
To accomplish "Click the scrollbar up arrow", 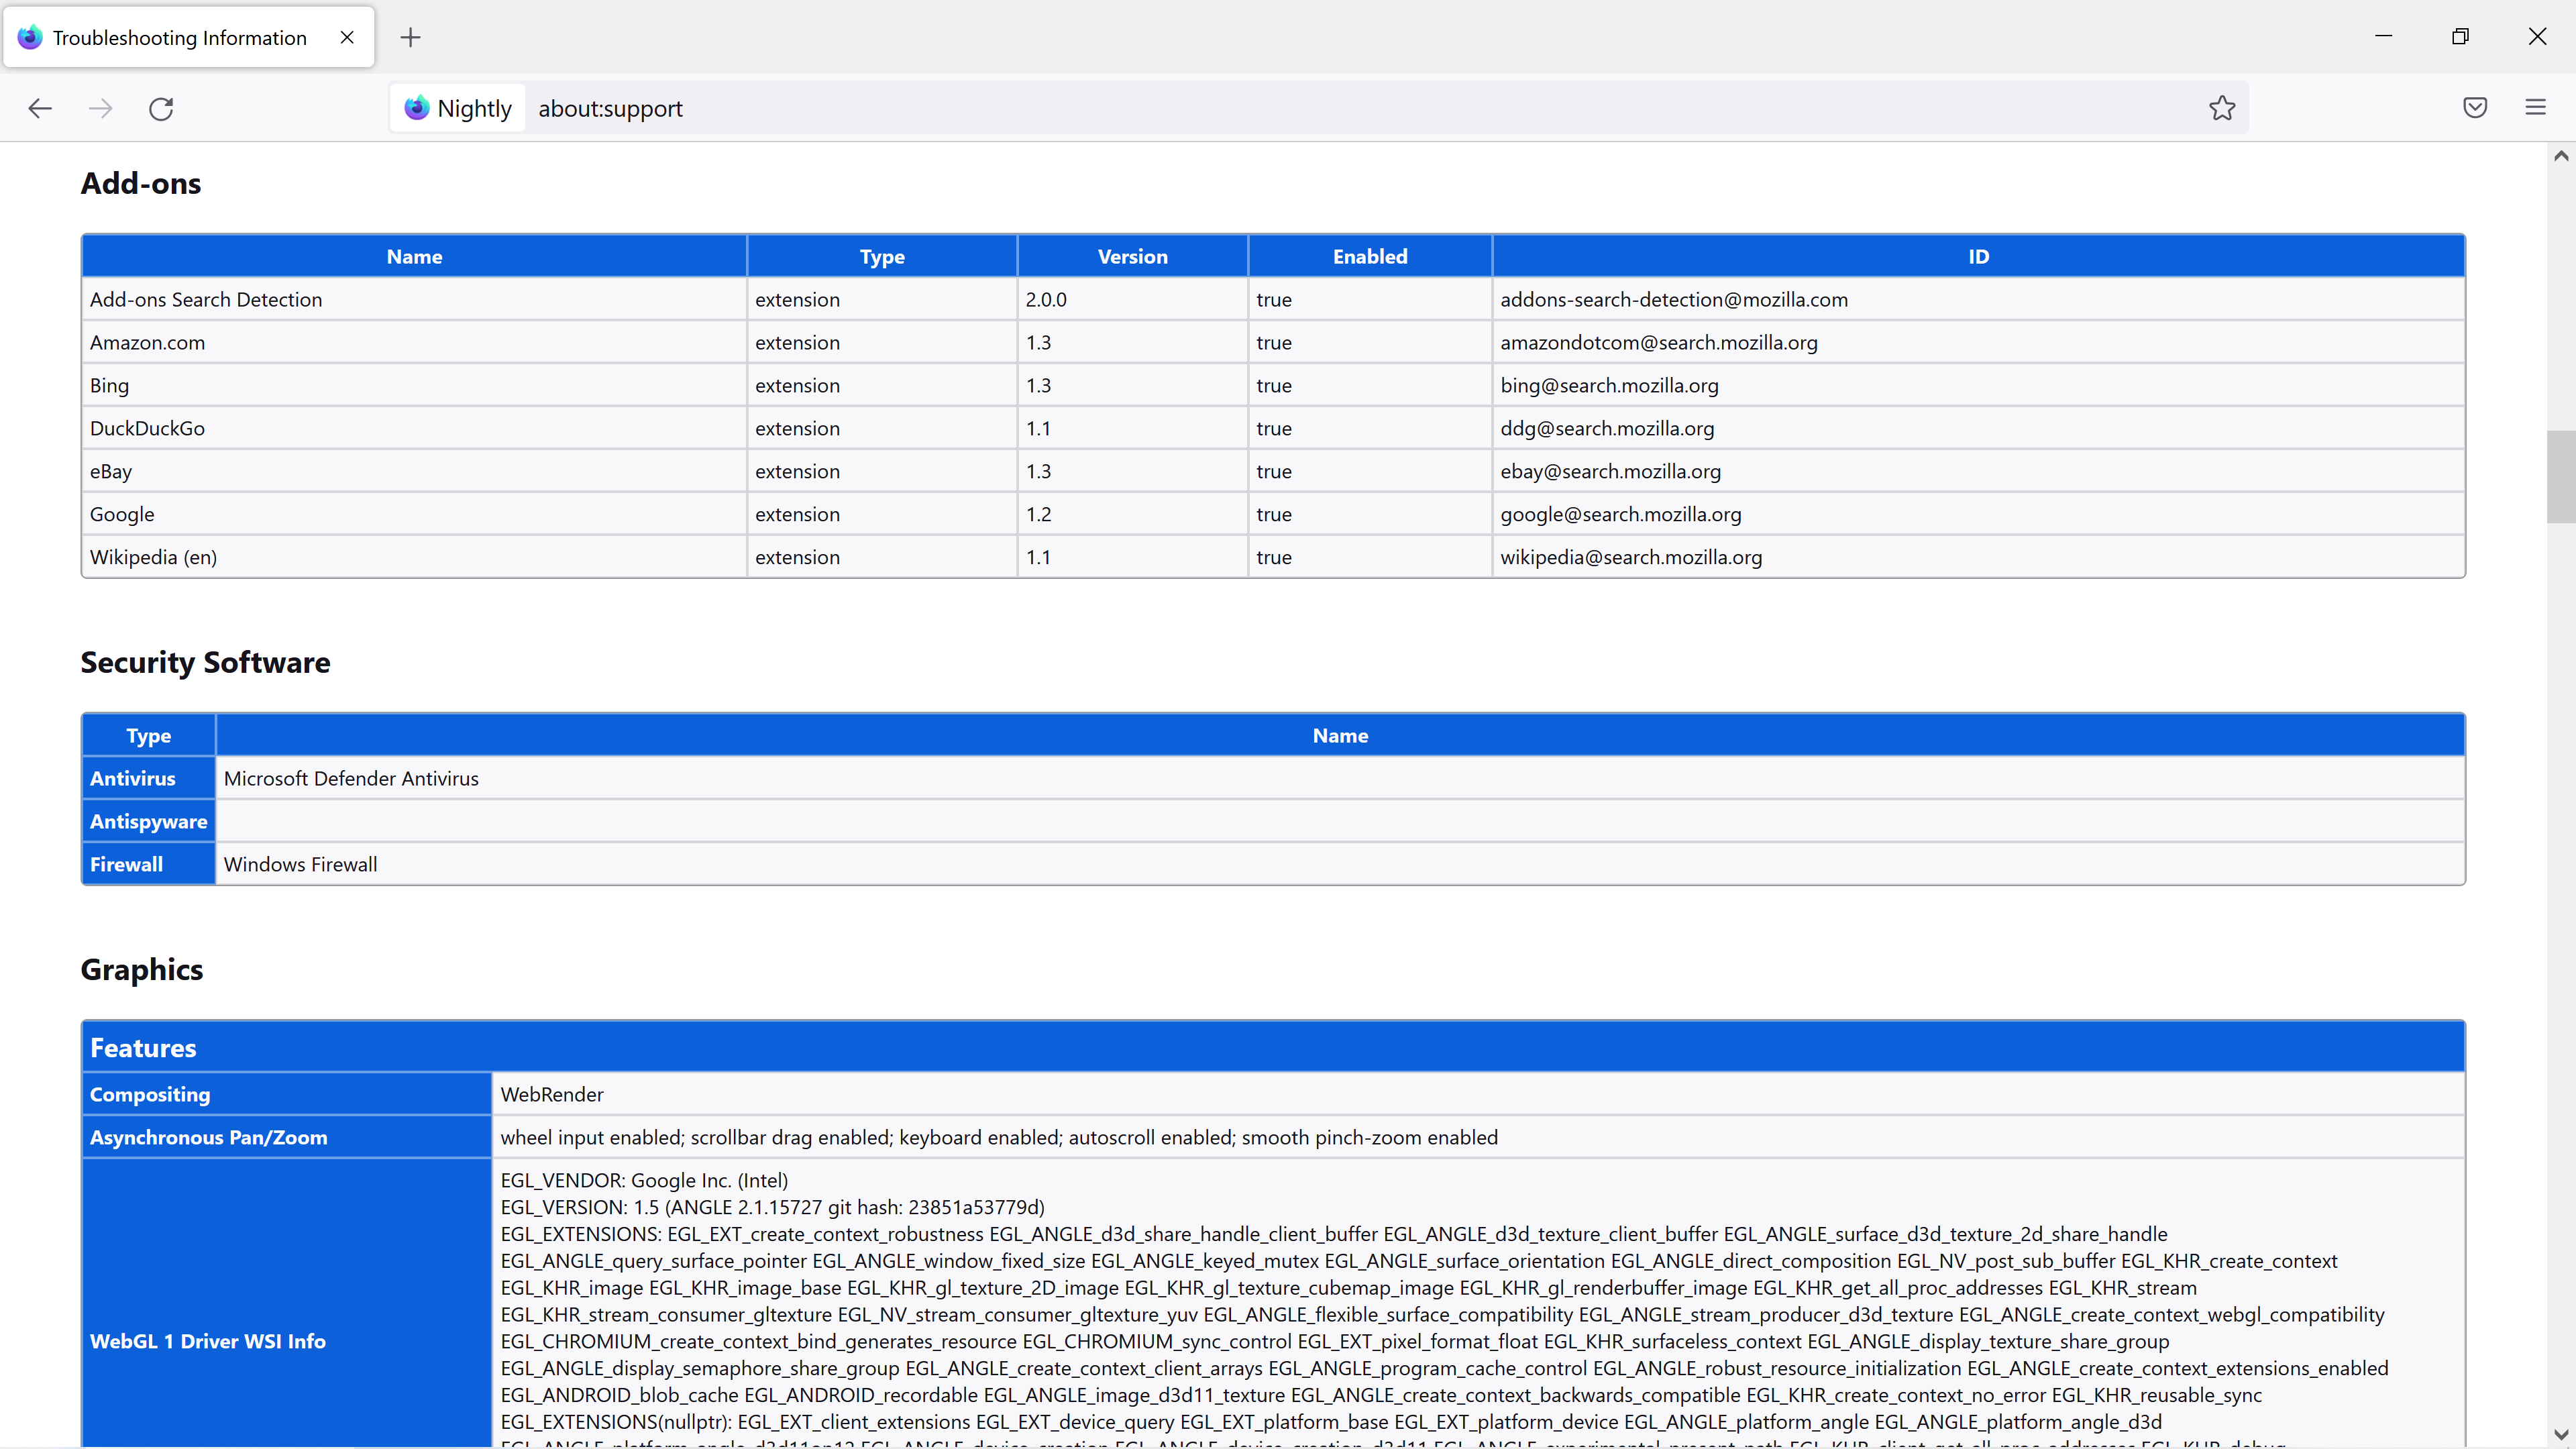I will 2560,155.
